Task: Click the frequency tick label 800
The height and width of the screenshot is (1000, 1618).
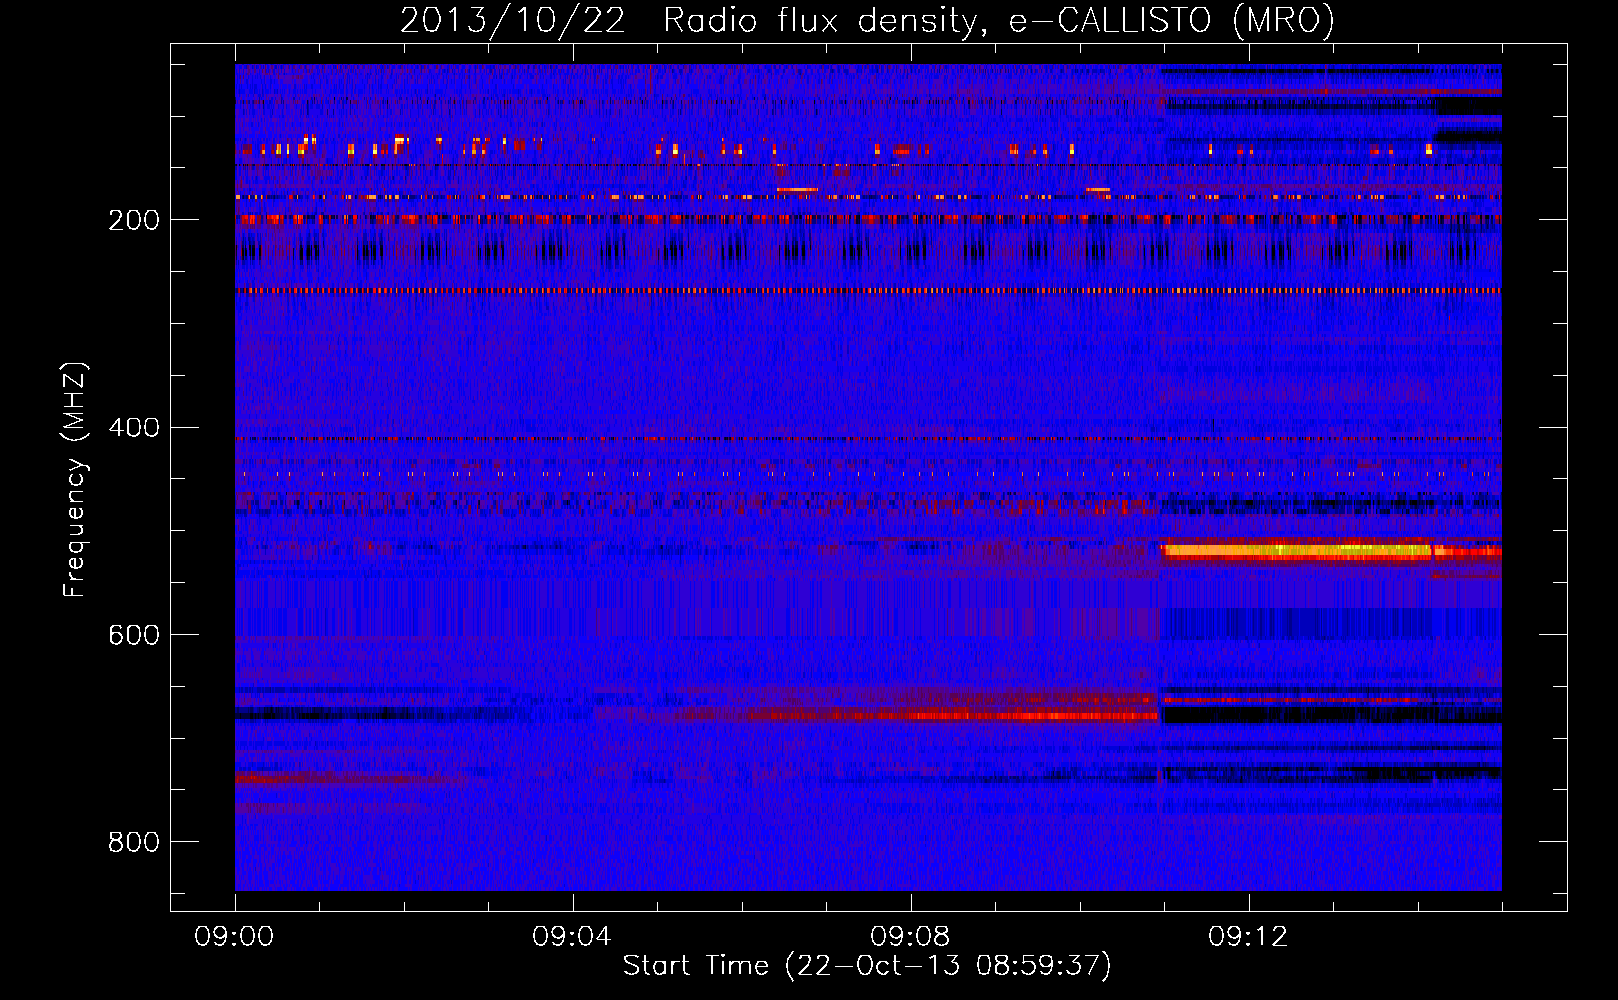Action: tap(134, 843)
